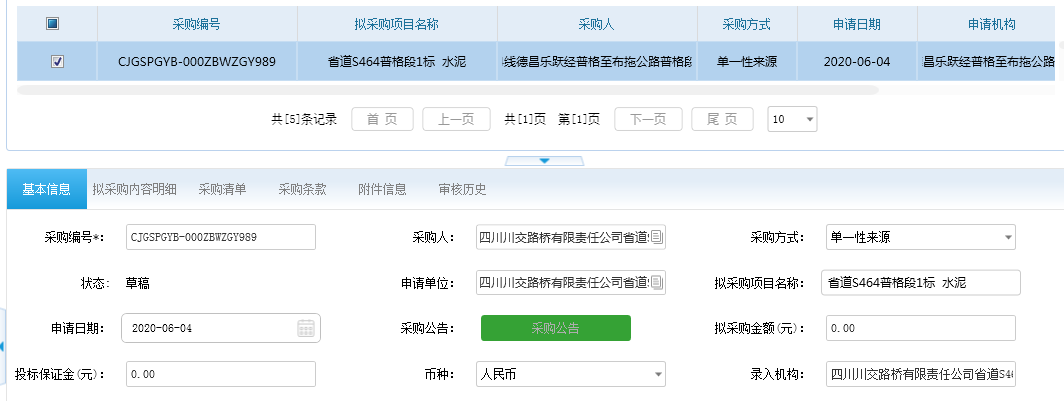
Task: Open the page size dropdown showing 10
Action: [x=808, y=119]
